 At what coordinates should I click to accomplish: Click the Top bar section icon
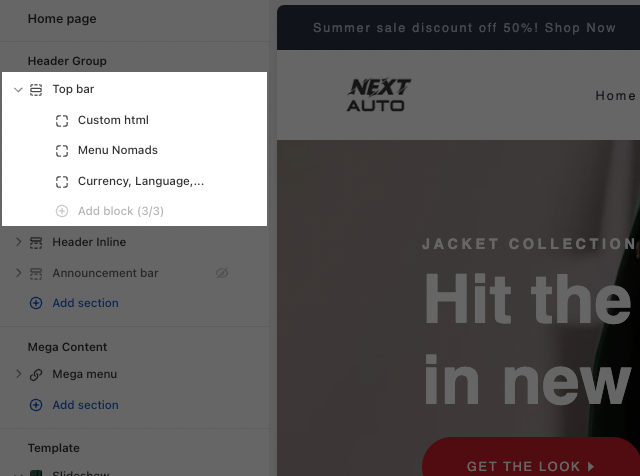click(36, 89)
